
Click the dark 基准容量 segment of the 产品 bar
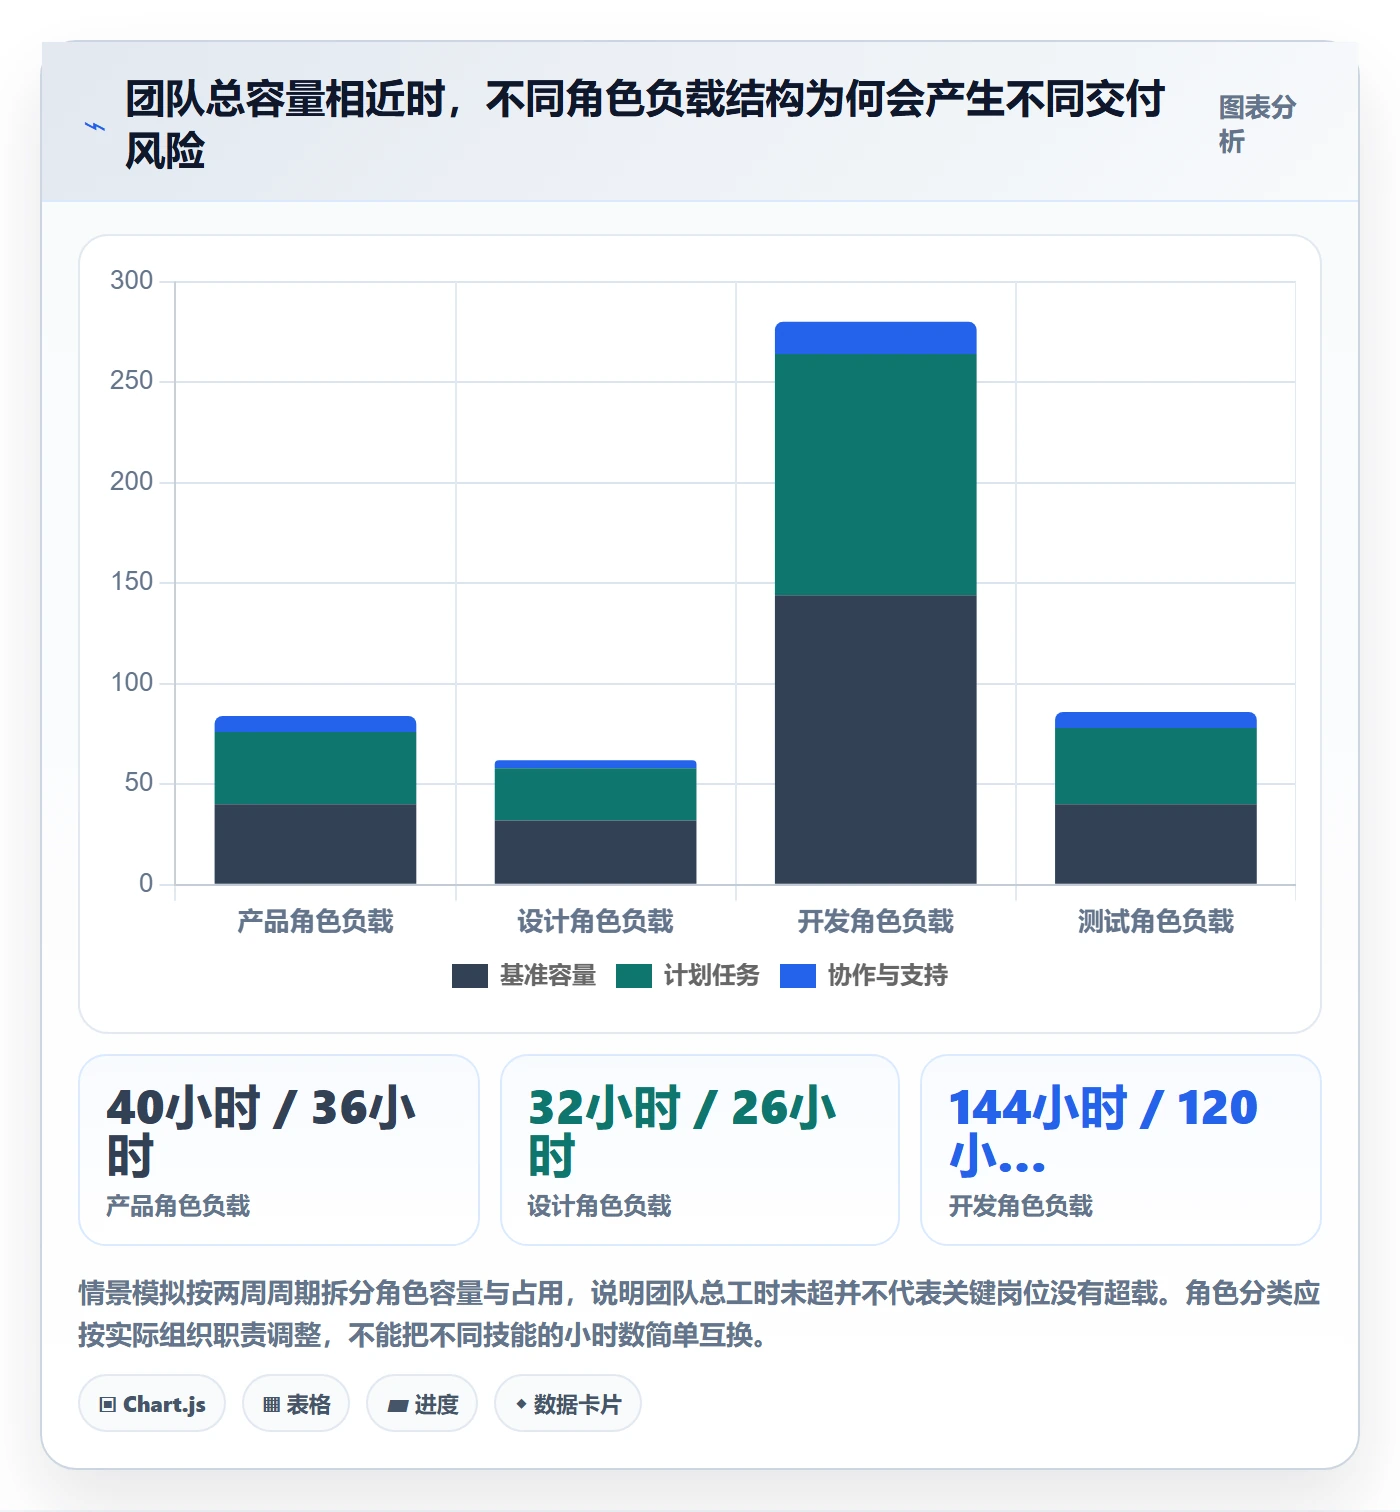coord(315,844)
